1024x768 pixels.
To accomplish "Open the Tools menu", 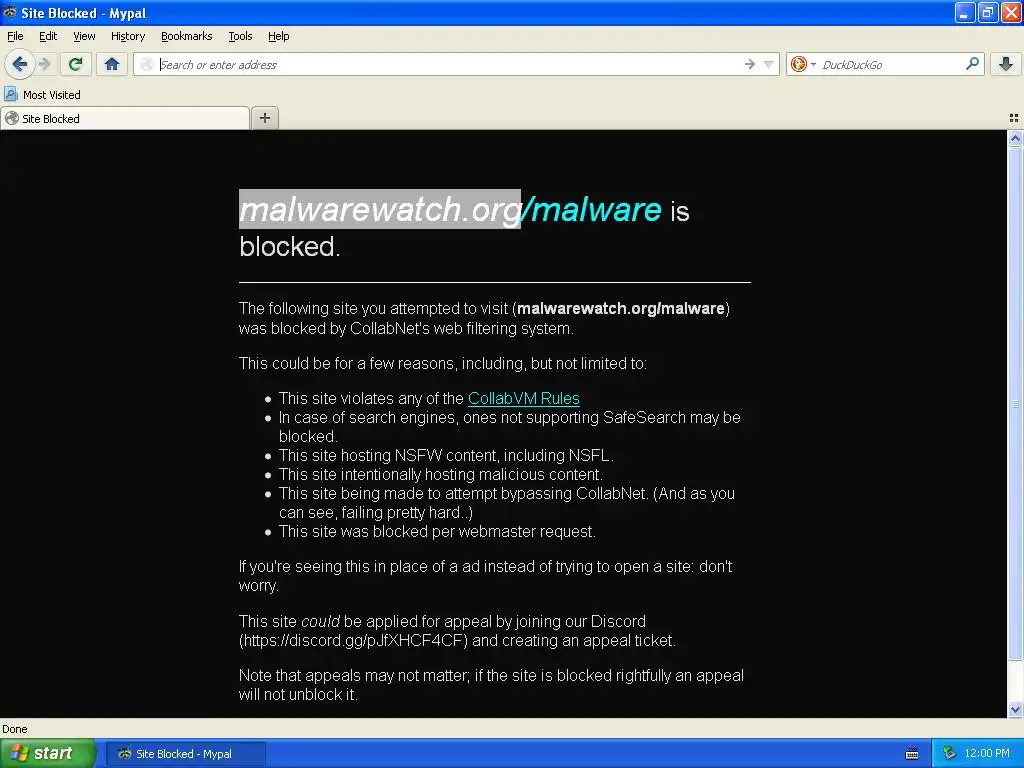I will [x=240, y=37].
